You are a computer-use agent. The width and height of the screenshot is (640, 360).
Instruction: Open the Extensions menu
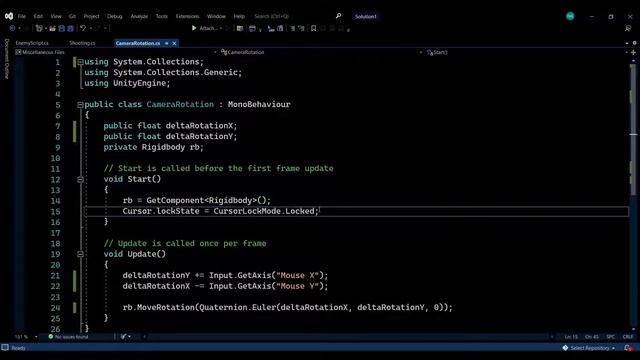coord(187,16)
